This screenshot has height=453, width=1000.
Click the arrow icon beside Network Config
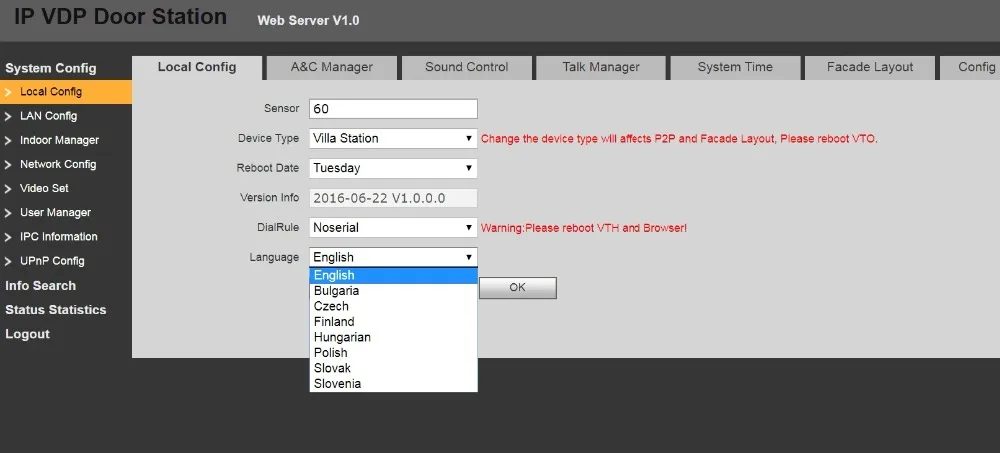click(8, 165)
